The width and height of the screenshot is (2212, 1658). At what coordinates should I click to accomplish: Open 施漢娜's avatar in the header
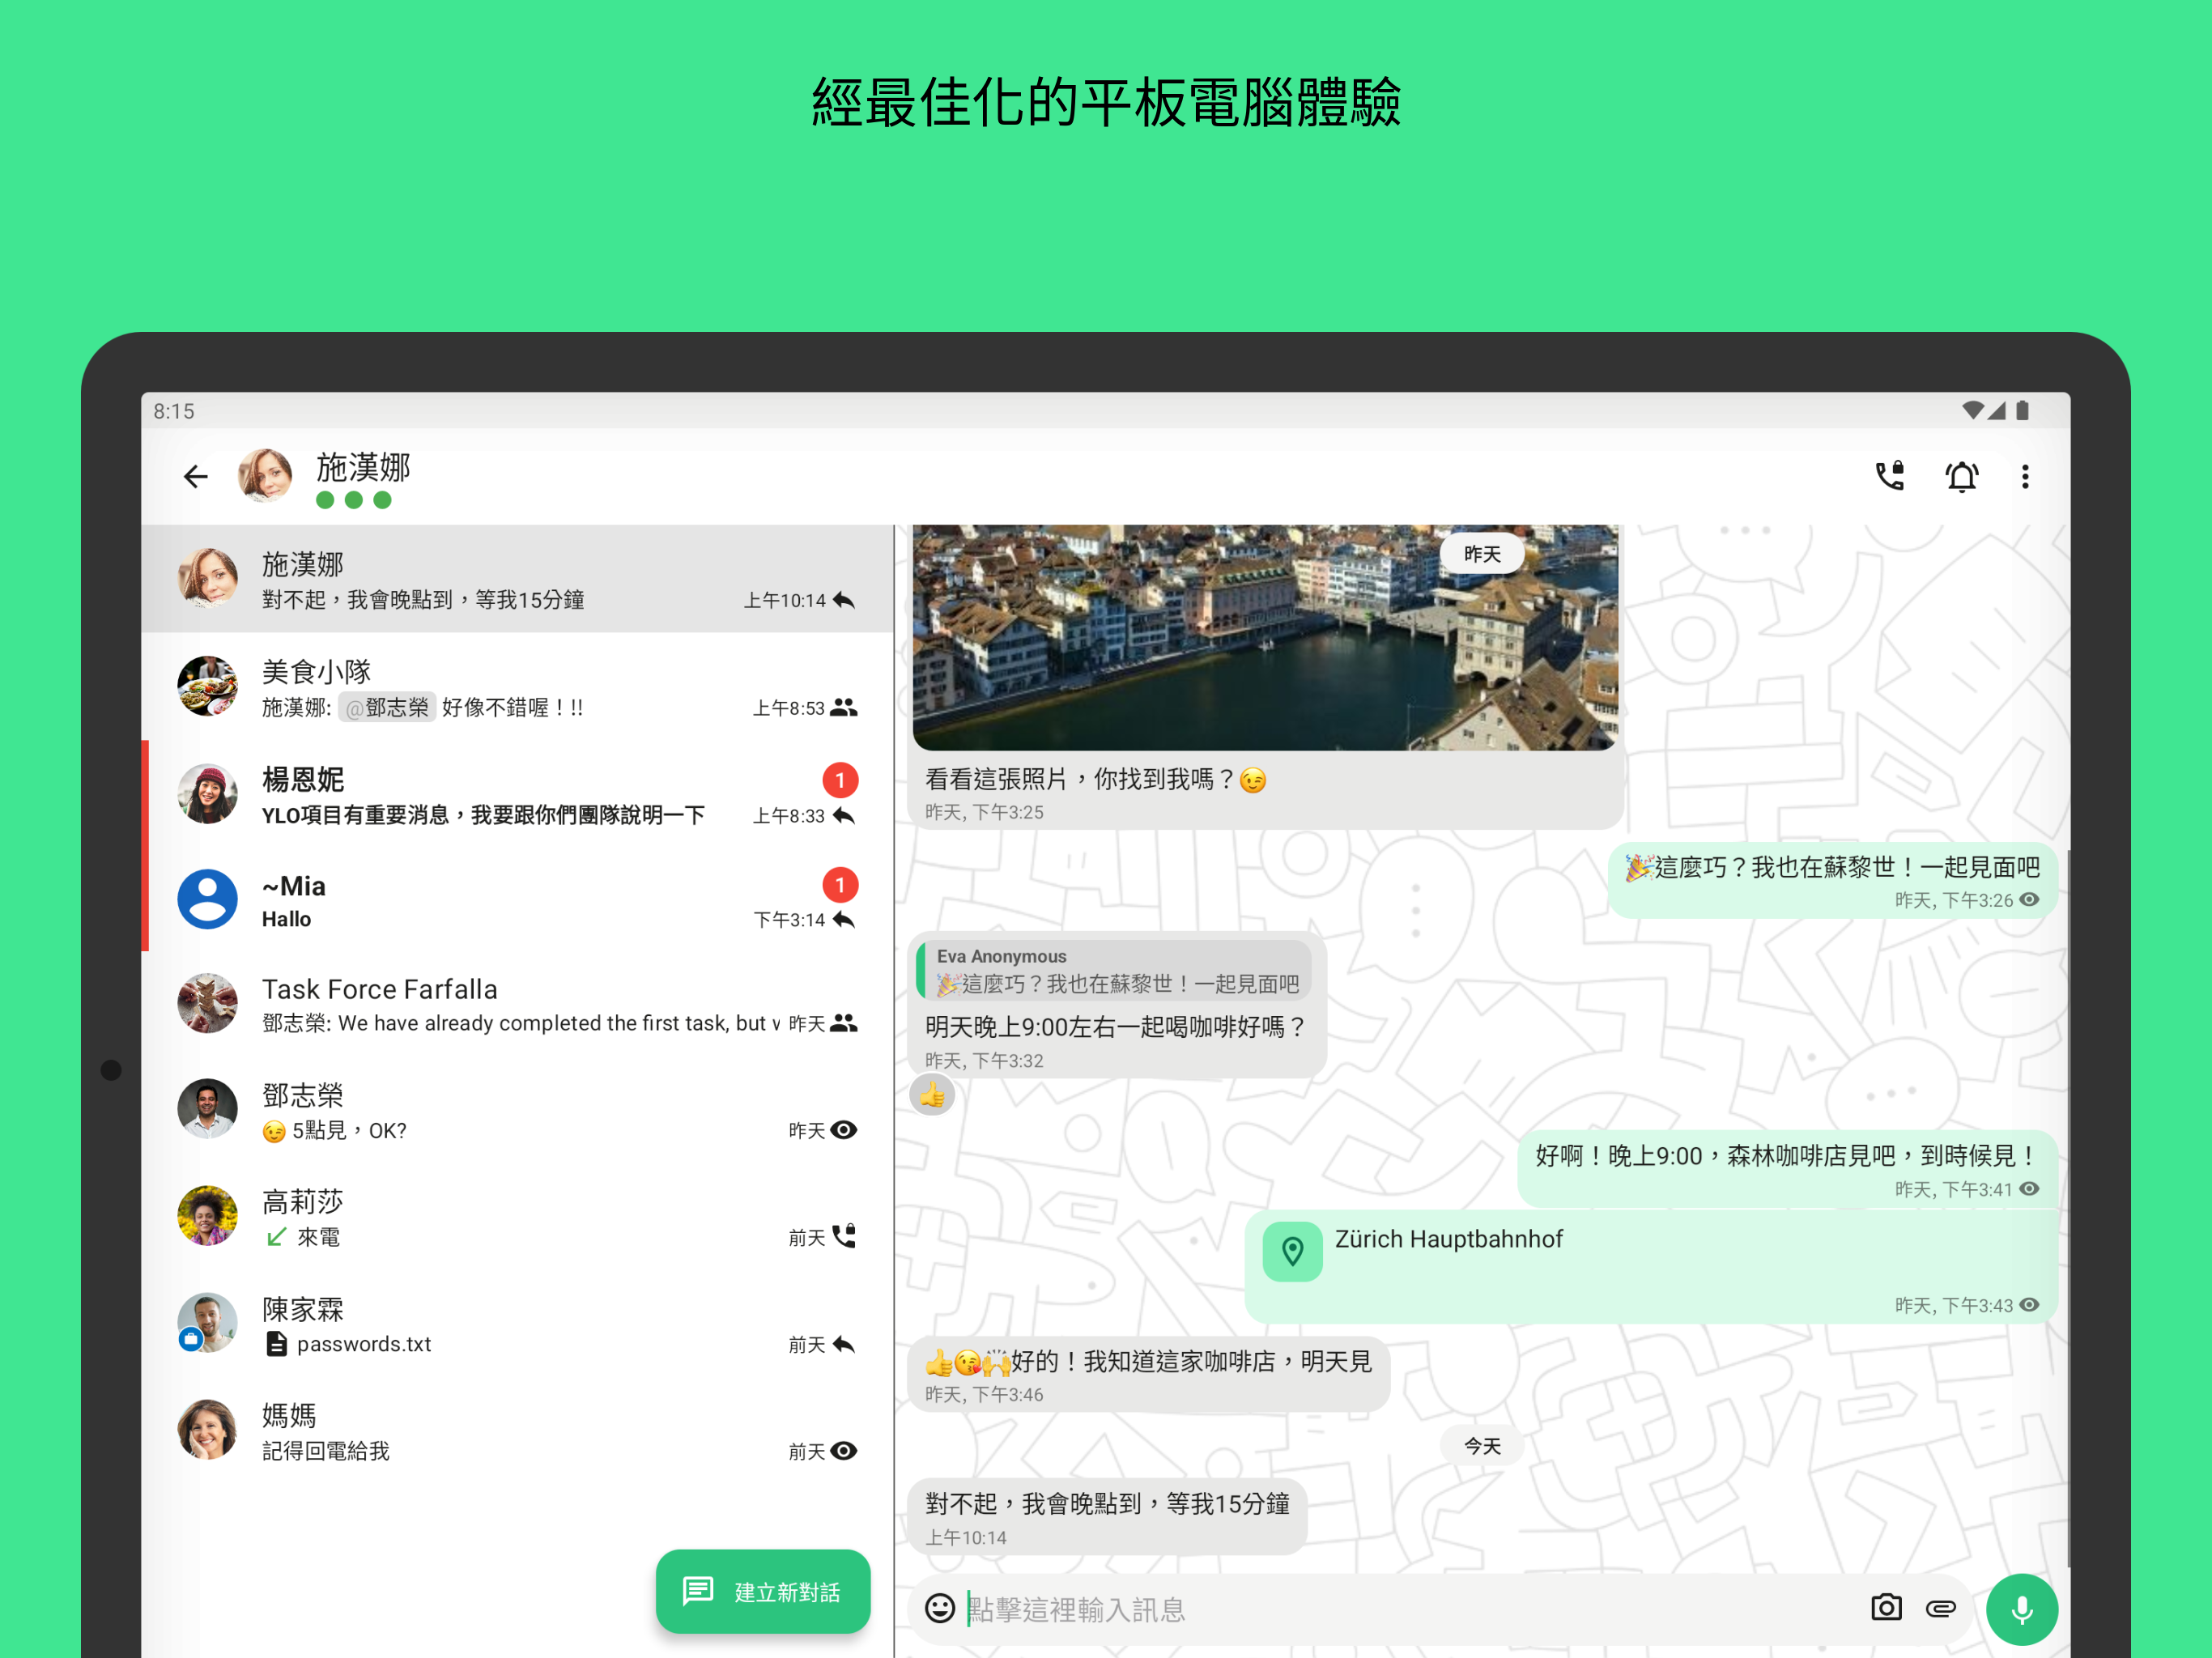click(x=265, y=475)
